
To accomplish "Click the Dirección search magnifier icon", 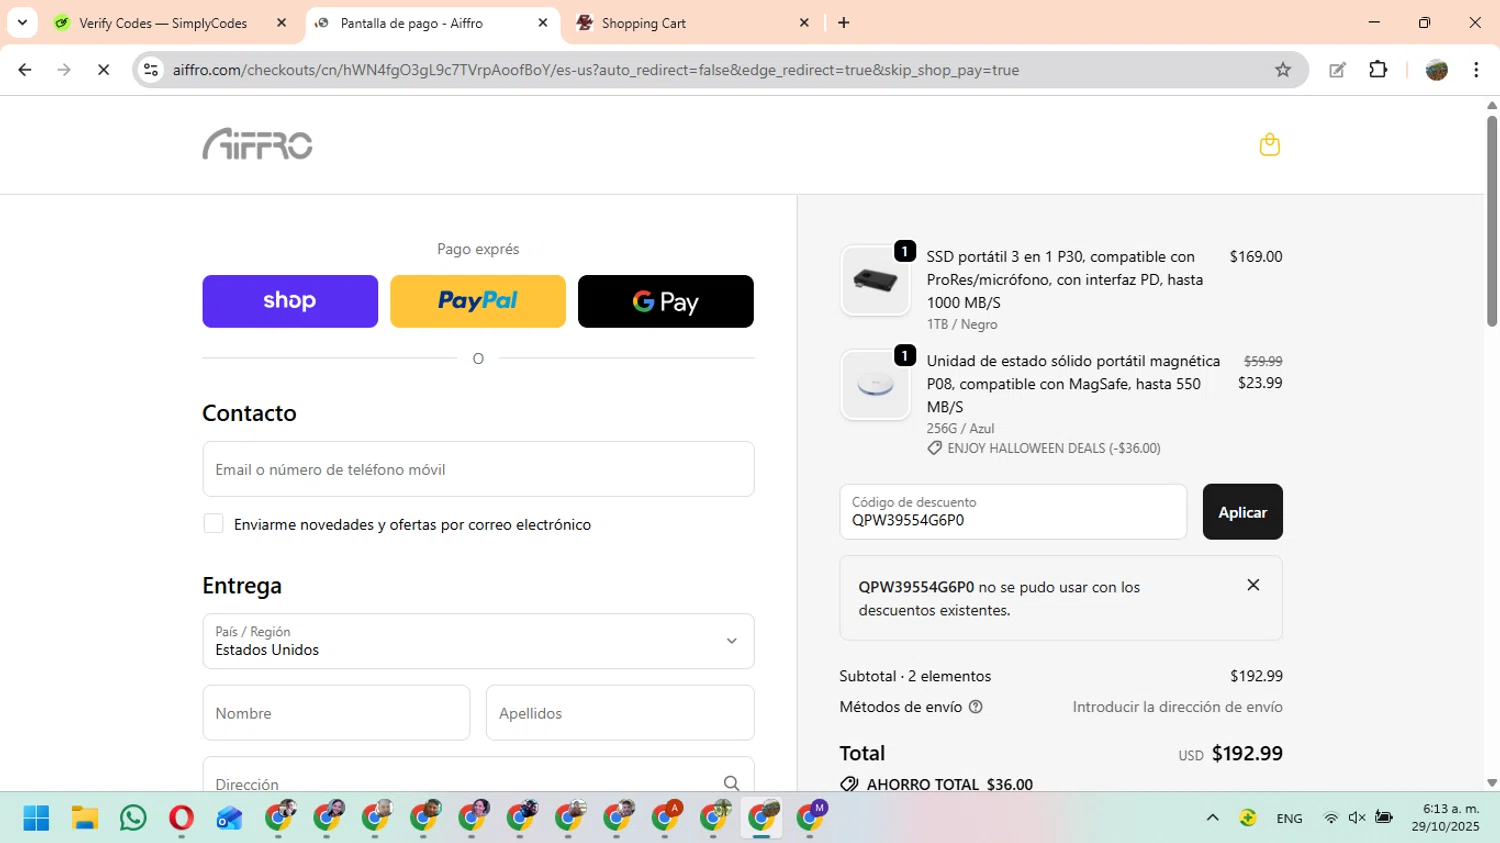I will pyautogui.click(x=731, y=783).
